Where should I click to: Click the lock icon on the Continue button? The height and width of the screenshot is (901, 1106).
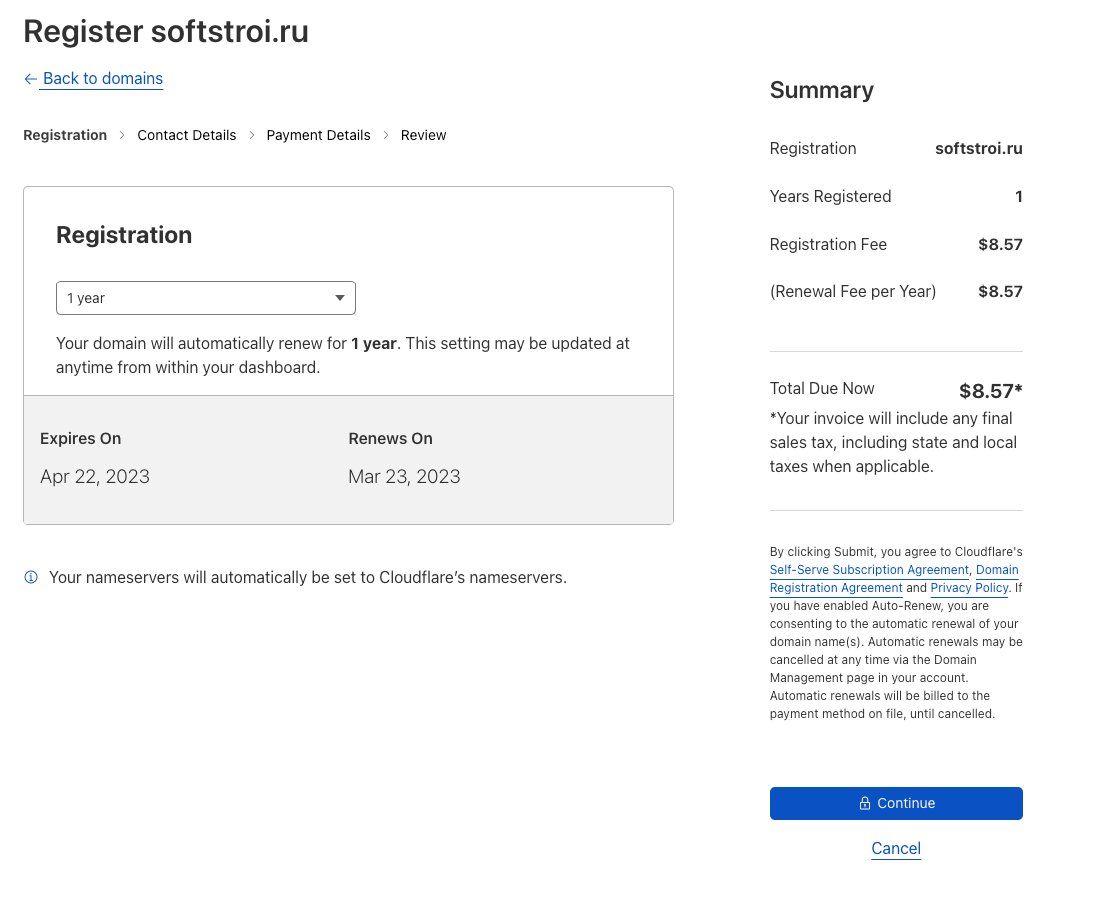coord(865,804)
